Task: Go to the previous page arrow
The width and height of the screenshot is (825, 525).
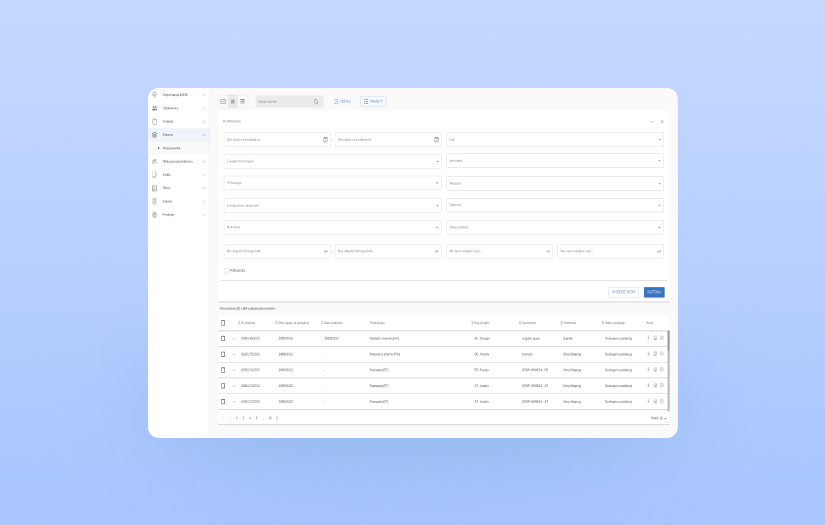Action: 223,418
